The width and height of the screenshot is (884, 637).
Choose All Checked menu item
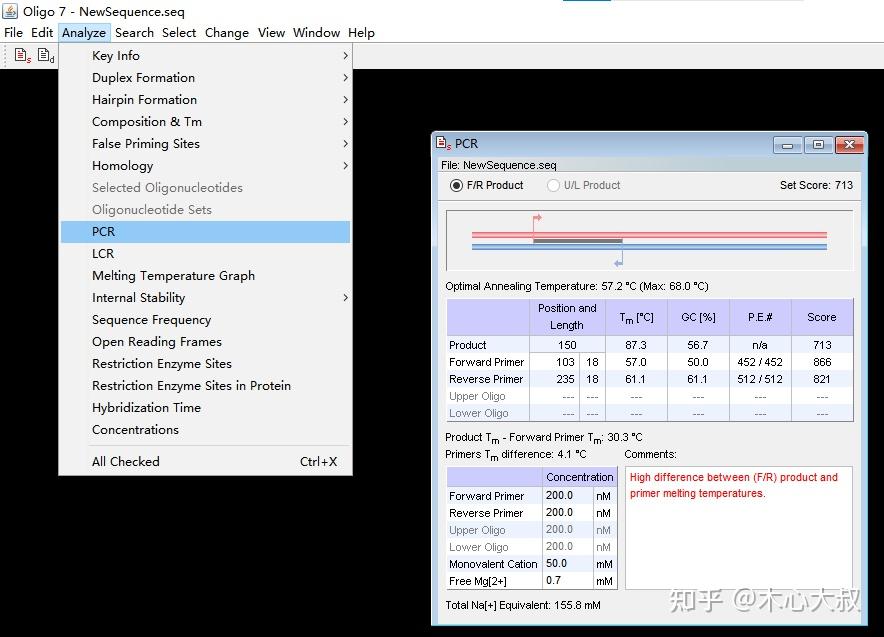pos(205,461)
